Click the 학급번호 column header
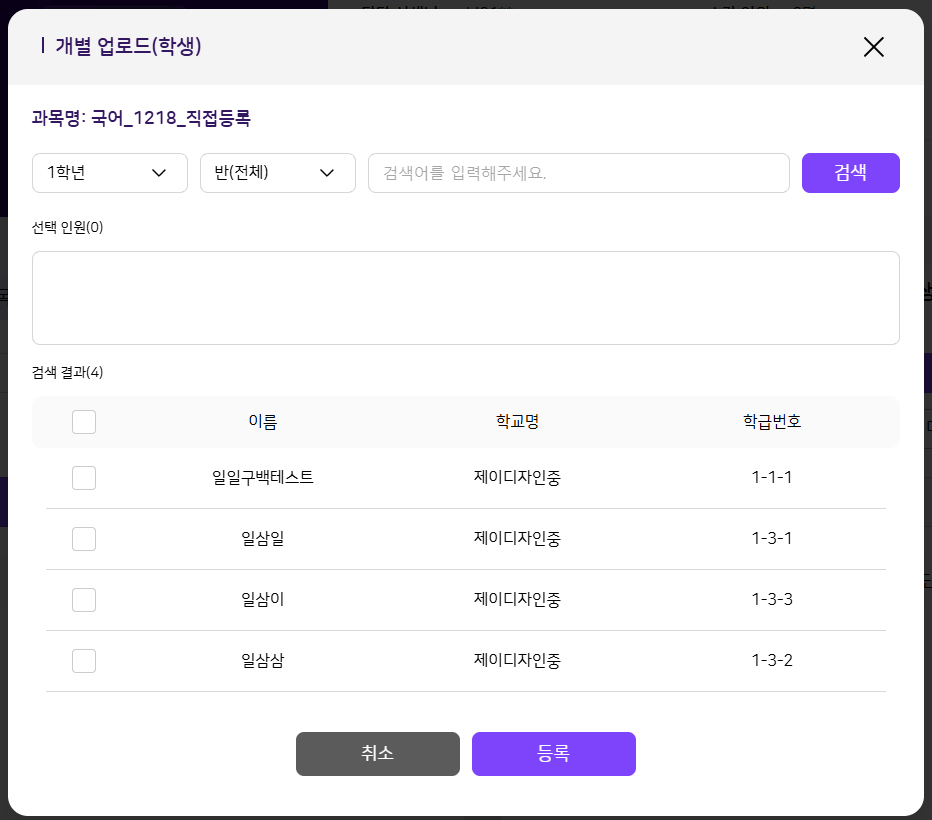The image size is (932, 820). pos(771,422)
